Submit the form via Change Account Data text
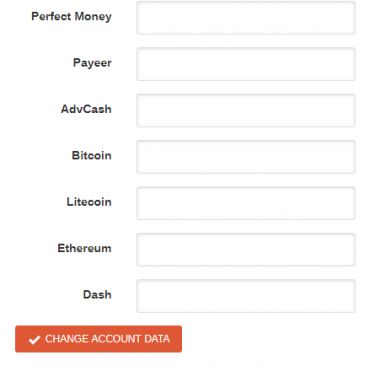The width and height of the screenshot is (380, 366). click(x=107, y=339)
